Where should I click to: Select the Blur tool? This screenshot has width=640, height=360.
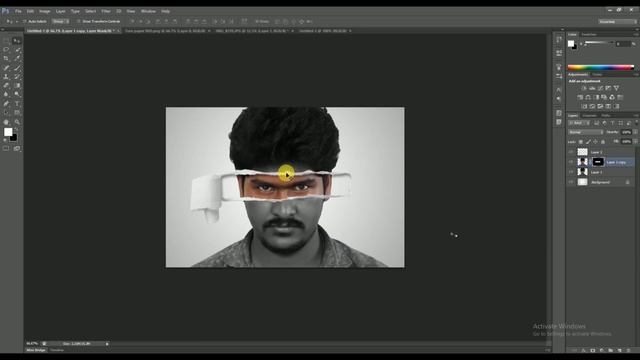point(6,95)
